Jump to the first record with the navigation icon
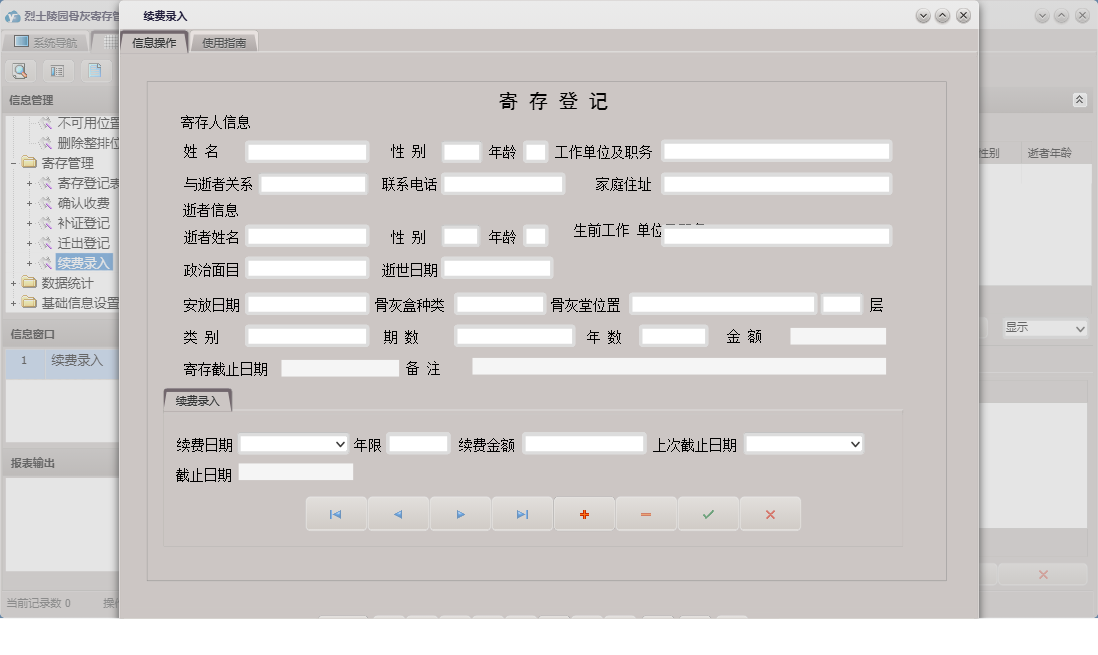Screen dimensions: 1098x655 [x=336, y=513]
